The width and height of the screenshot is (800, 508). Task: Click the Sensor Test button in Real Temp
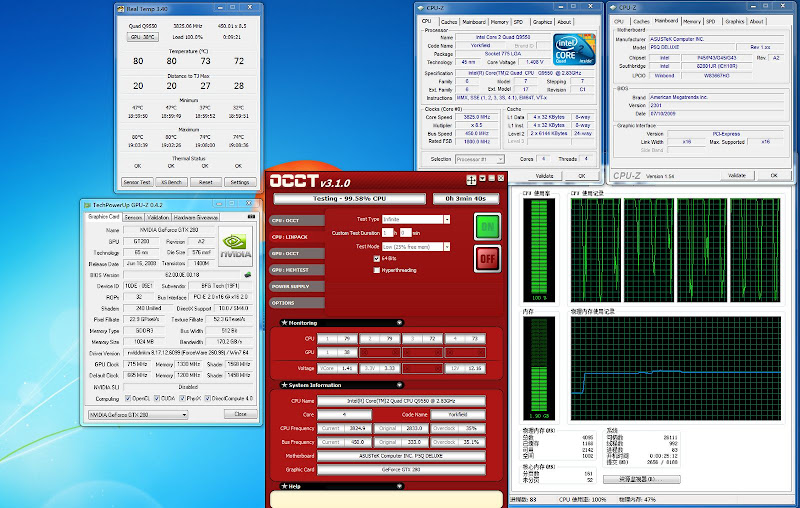coord(137,182)
